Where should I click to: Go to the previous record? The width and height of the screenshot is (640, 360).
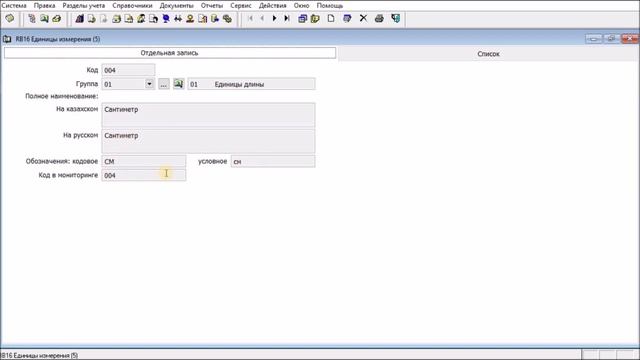pos(262,18)
